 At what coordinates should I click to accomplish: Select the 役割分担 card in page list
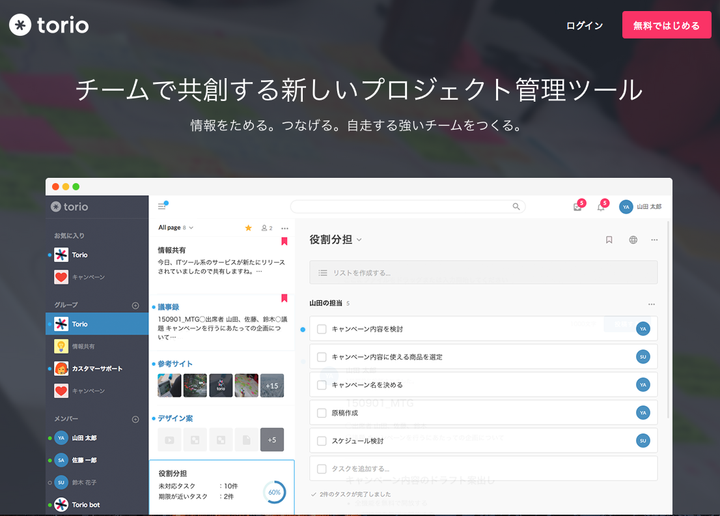tap(222, 487)
